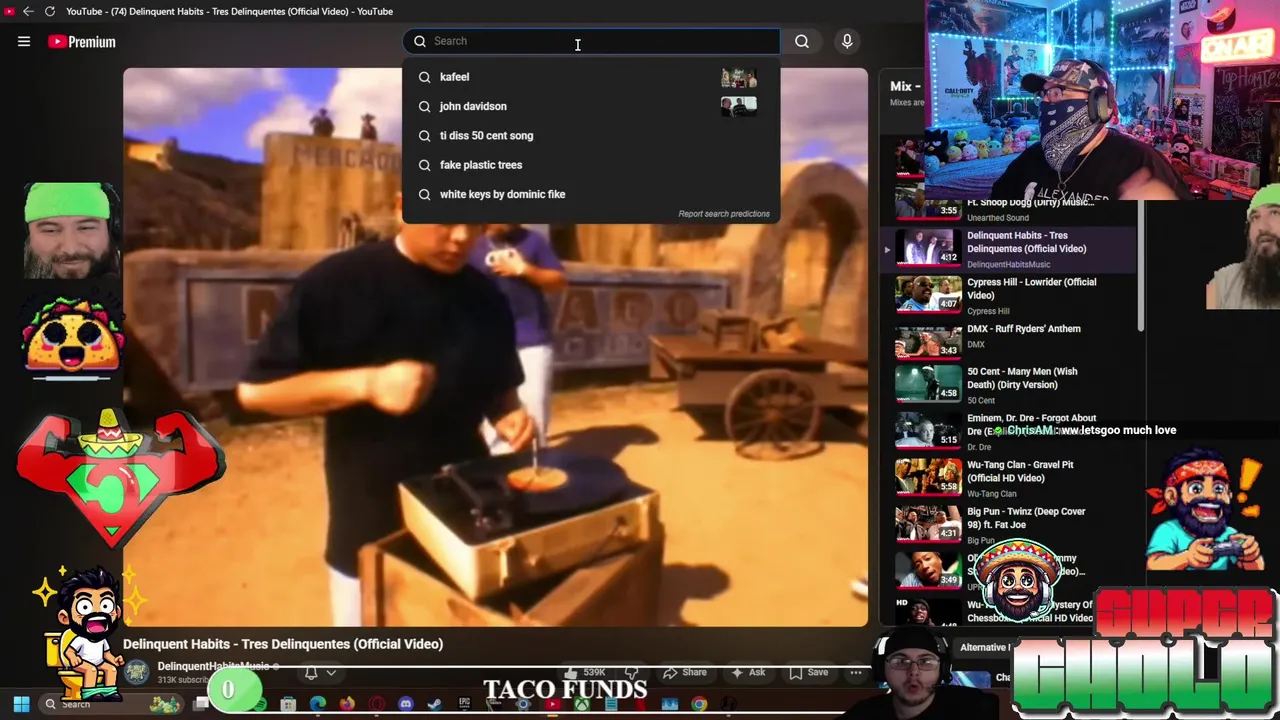Click the Cypress Hill Lowrider thumbnail (4:07)
The height and width of the screenshot is (720, 1280).
click(x=928, y=293)
